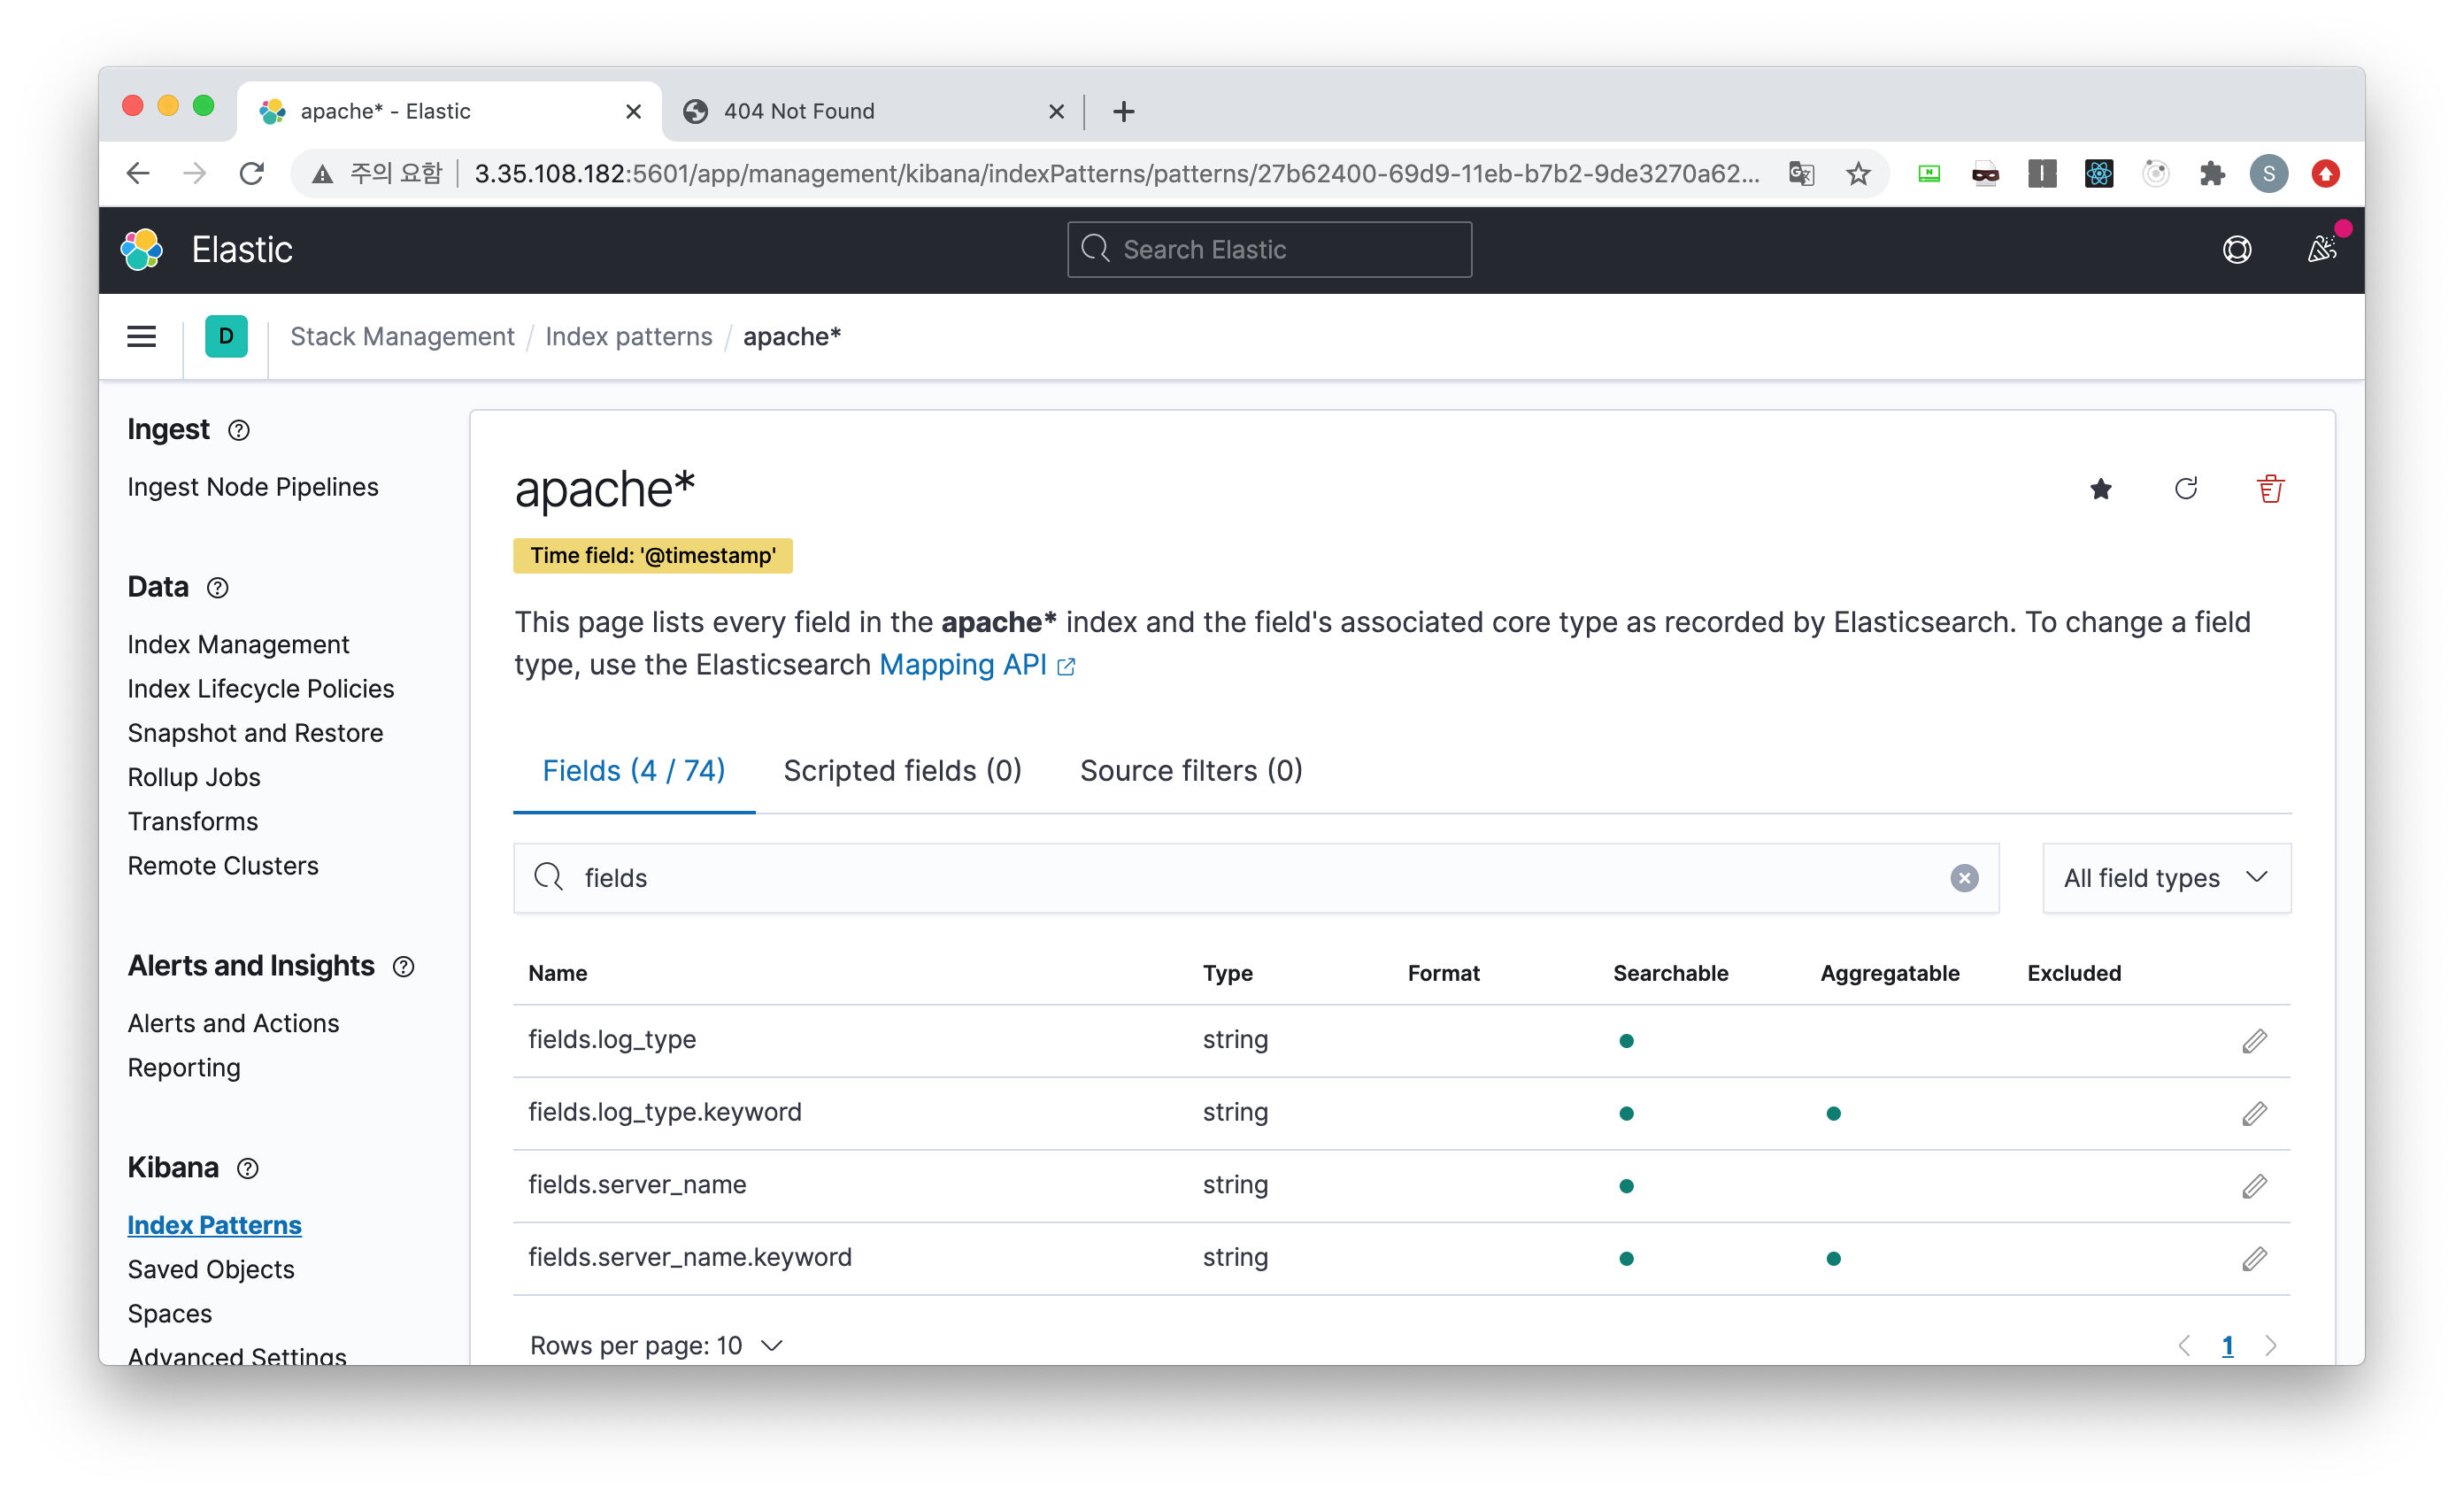The height and width of the screenshot is (1496, 2464).
Task: Refresh the apache* field list
Action: pos(2186,488)
